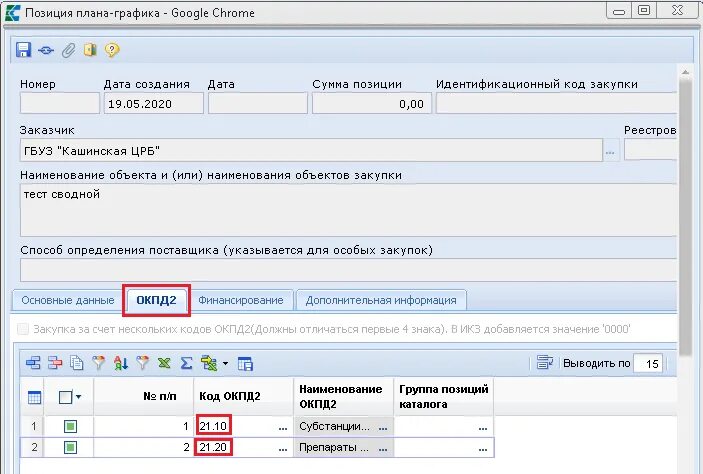Toggle the checkbox in row 2
The width and height of the screenshot is (703, 474).
pos(70,448)
